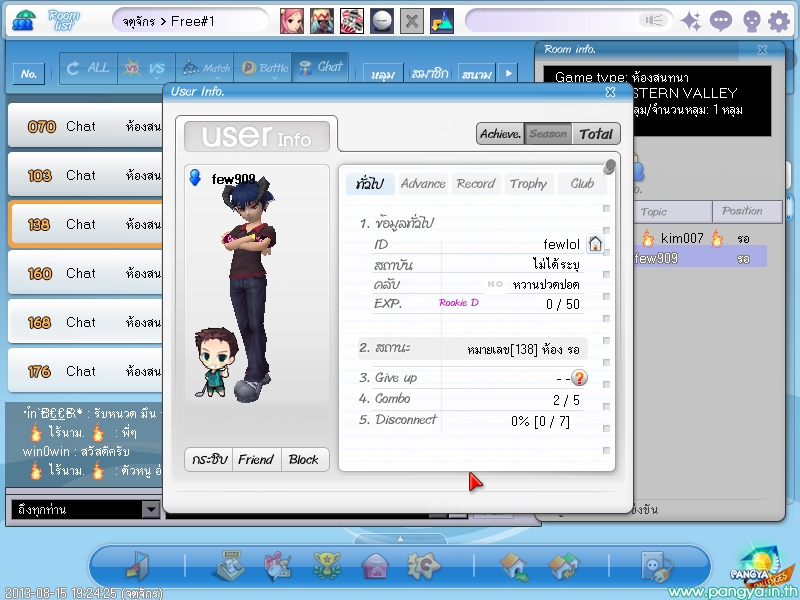Switch to the Record tab
Image resolution: width=800 pixels, height=600 pixels.
pos(476,184)
